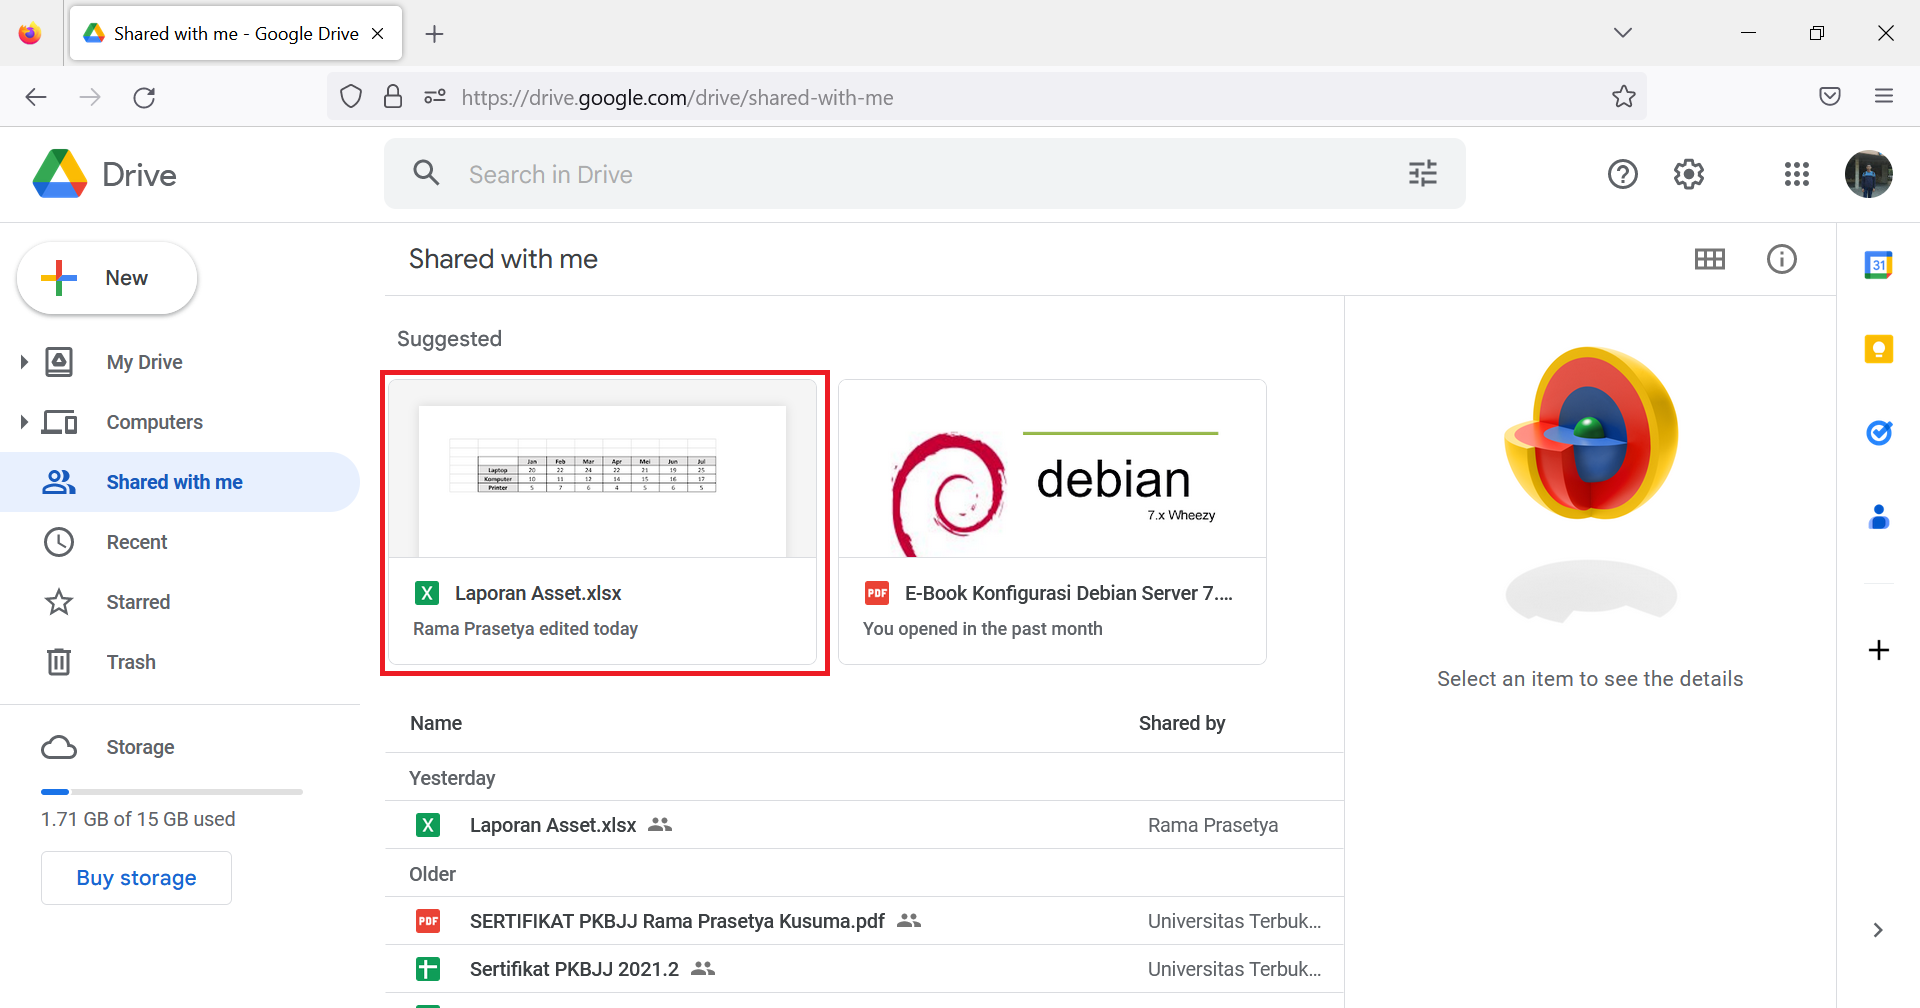Open search options filter icon
This screenshot has height=1008, width=1920.
tap(1422, 174)
